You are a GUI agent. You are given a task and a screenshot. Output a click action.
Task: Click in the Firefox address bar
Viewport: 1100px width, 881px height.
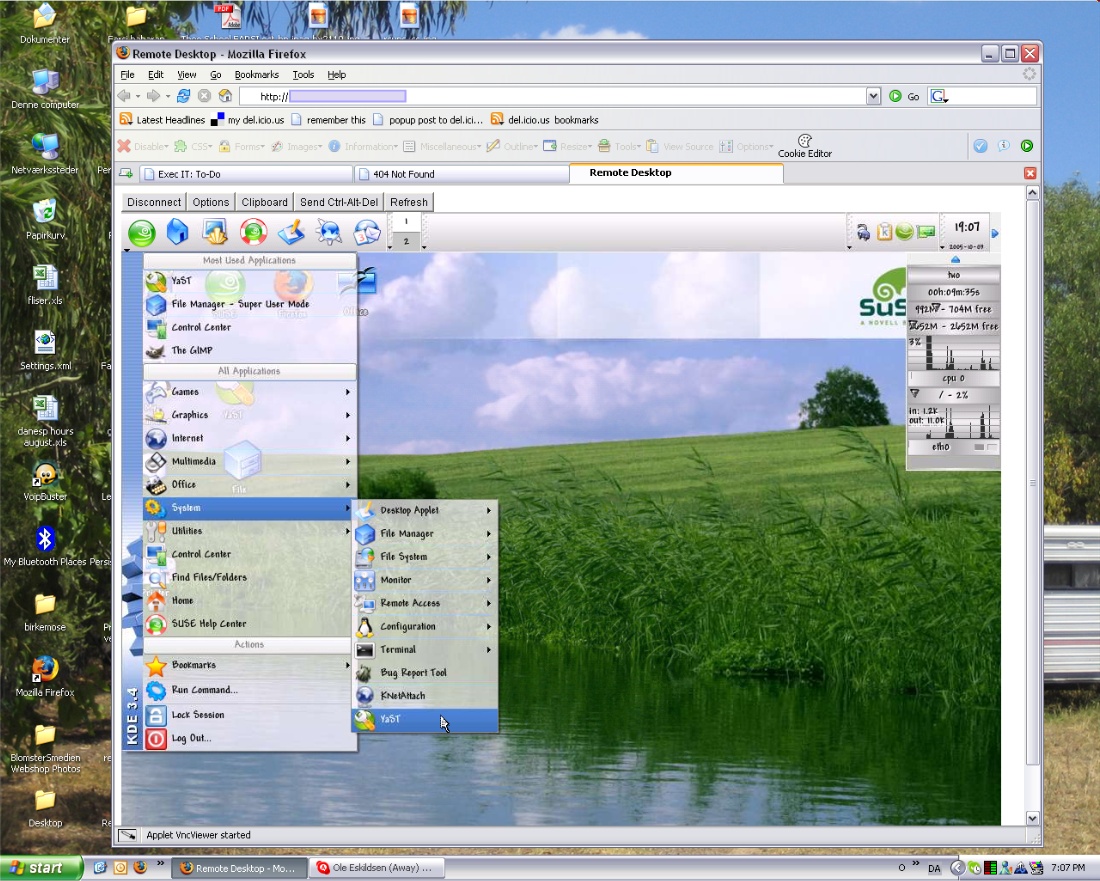click(554, 96)
